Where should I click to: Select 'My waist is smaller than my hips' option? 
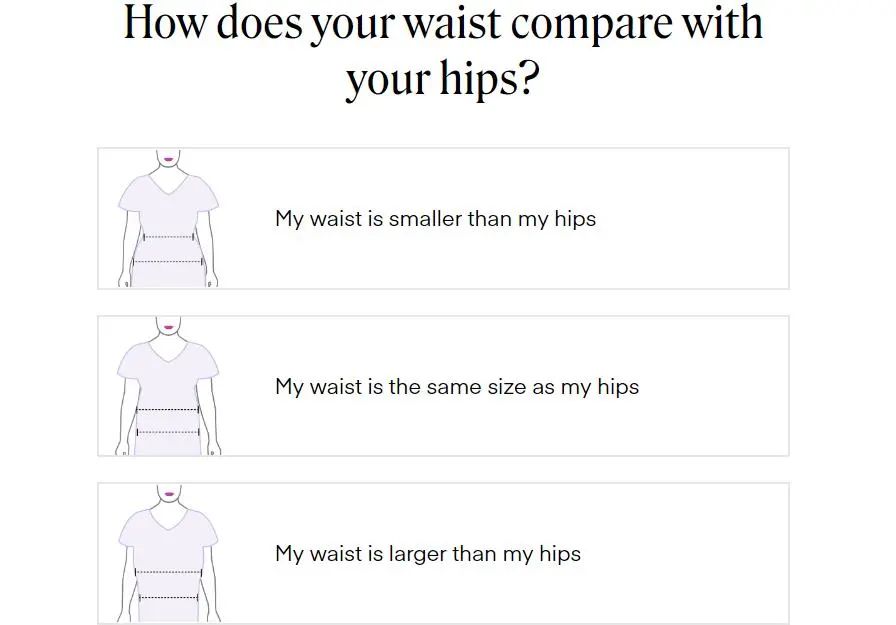point(443,218)
